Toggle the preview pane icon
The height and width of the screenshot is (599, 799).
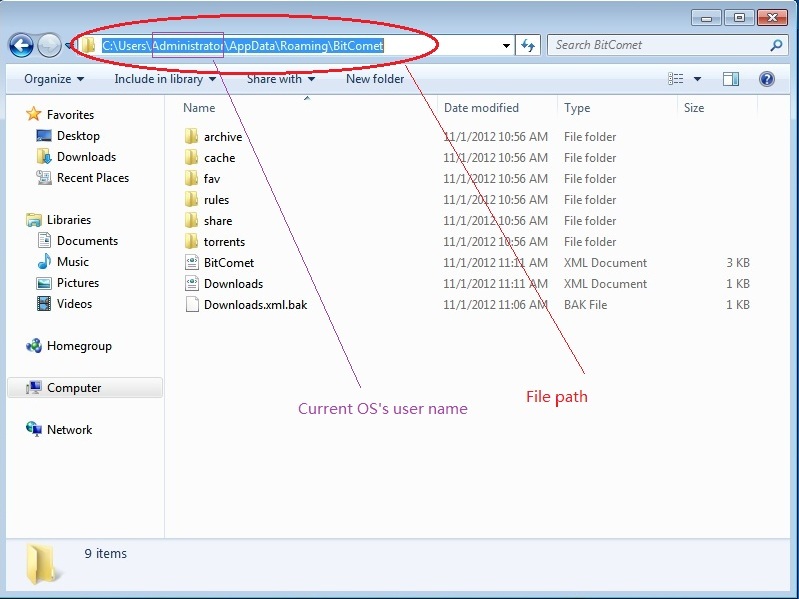coord(731,79)
